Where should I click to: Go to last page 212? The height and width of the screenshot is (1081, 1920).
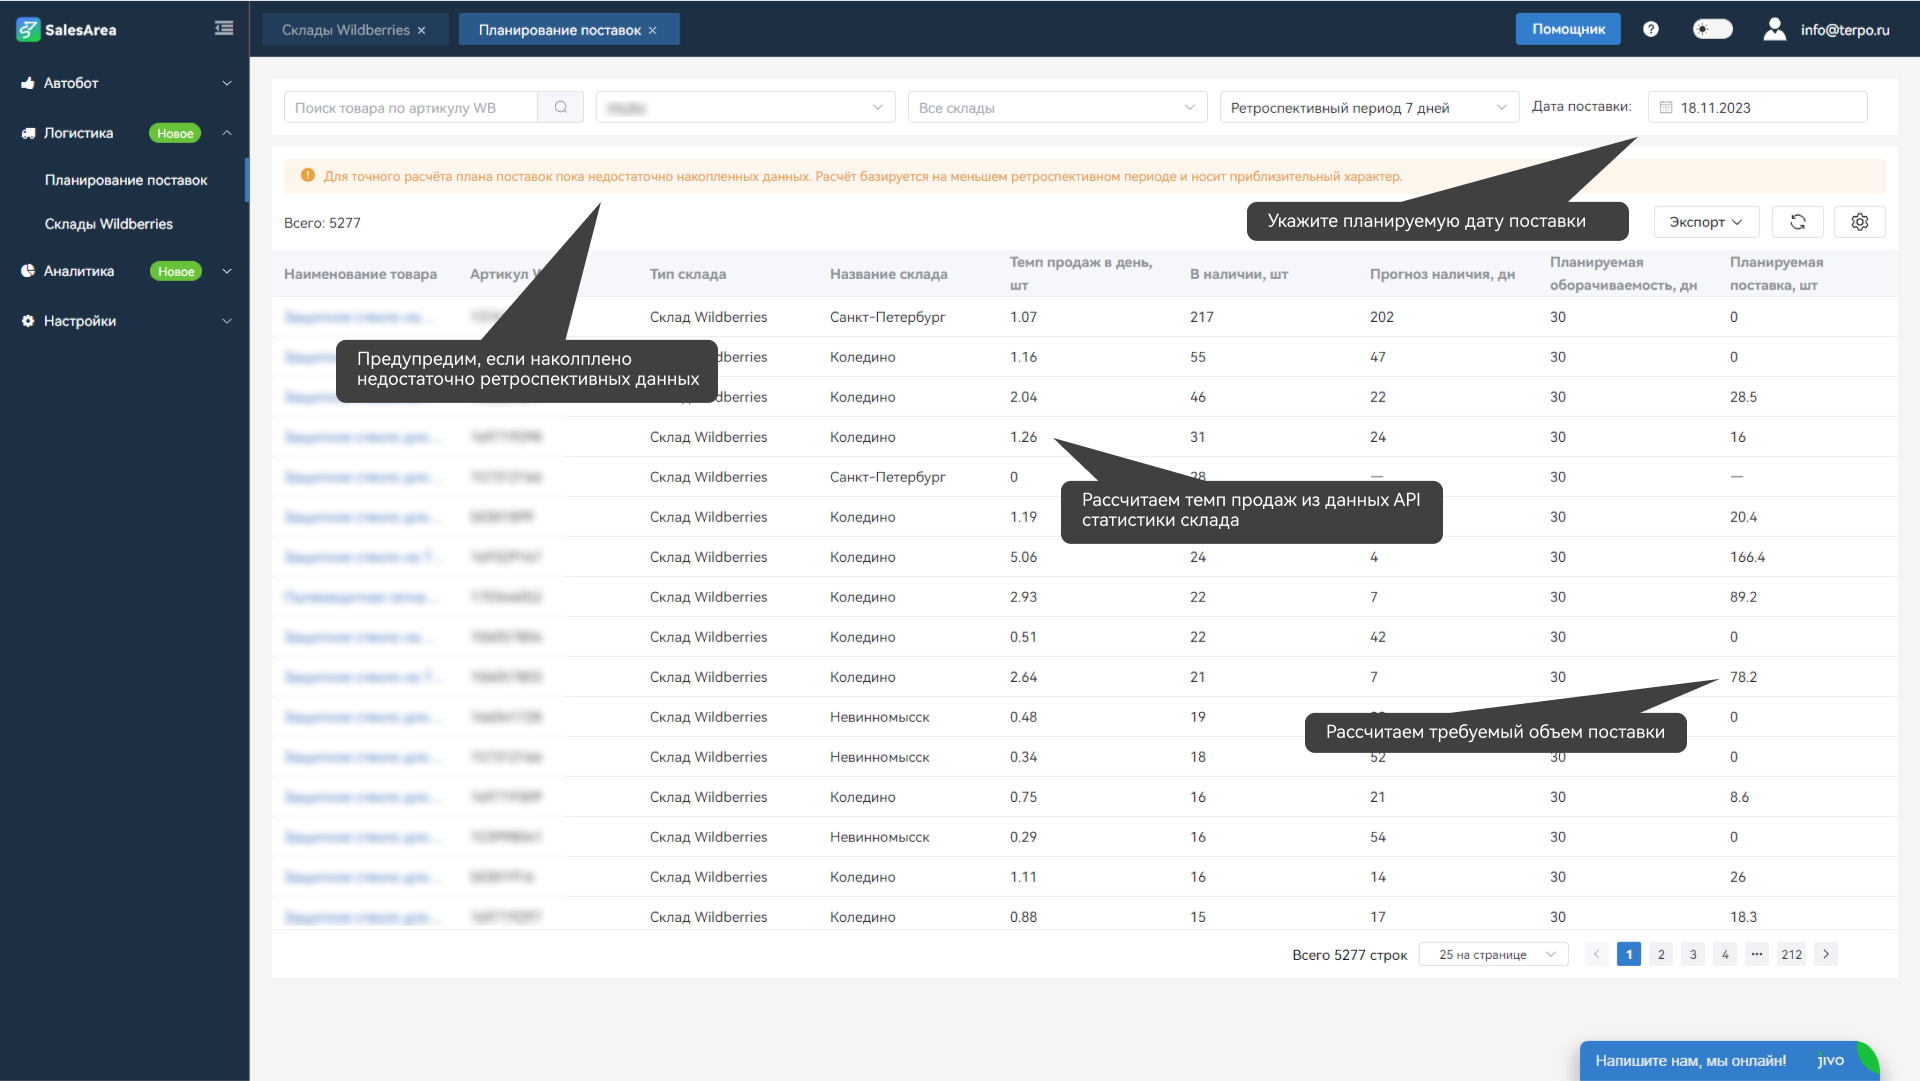tap(1792, 954)
